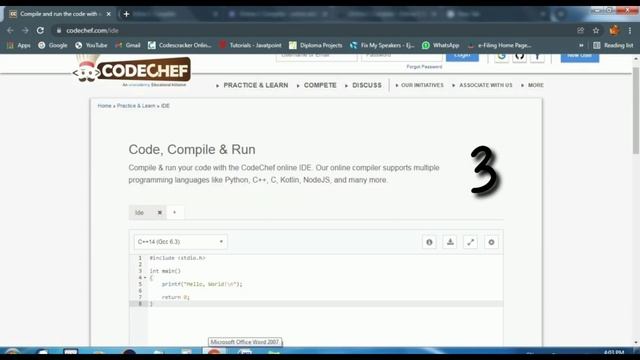Focus the Username or Email field

pyautogui.click(x=317, y=57)
